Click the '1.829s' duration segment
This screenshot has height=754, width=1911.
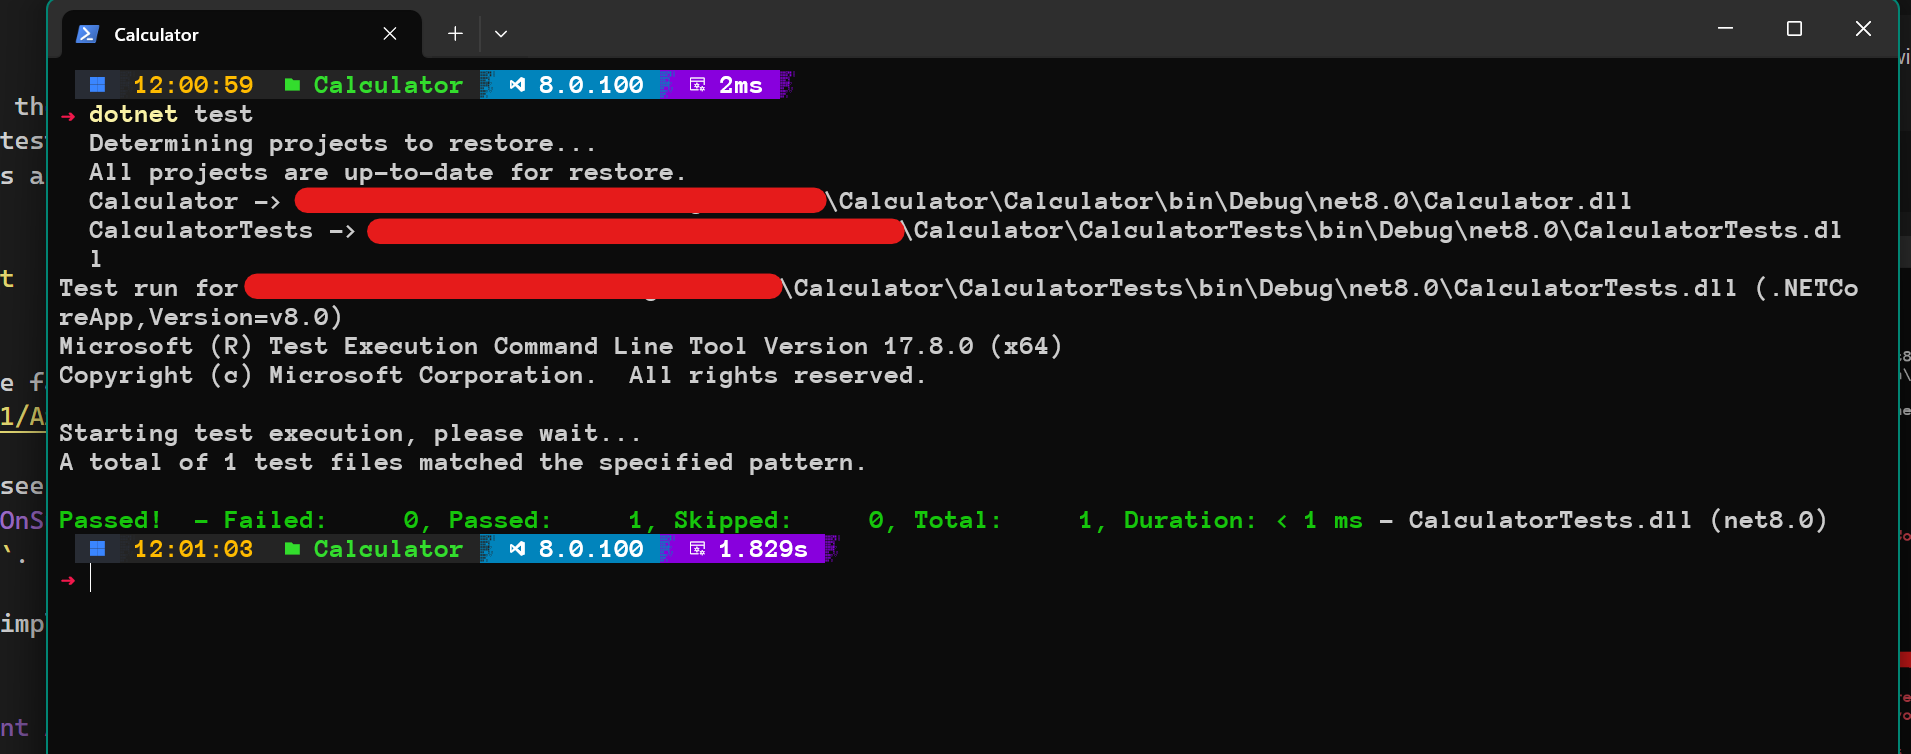coord(763,549)
